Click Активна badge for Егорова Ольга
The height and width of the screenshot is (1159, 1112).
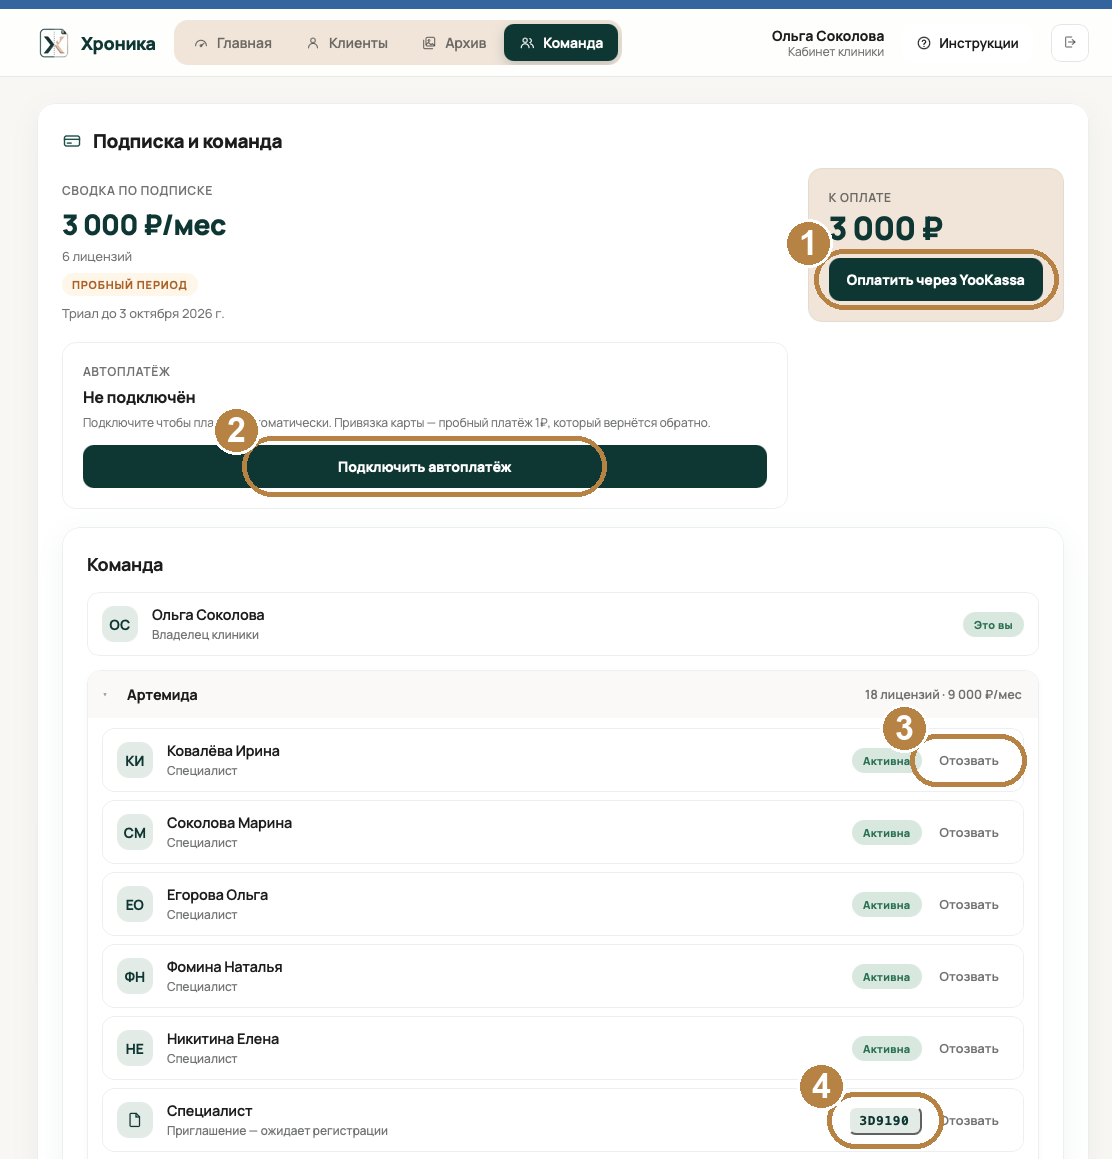pos(886,905)
